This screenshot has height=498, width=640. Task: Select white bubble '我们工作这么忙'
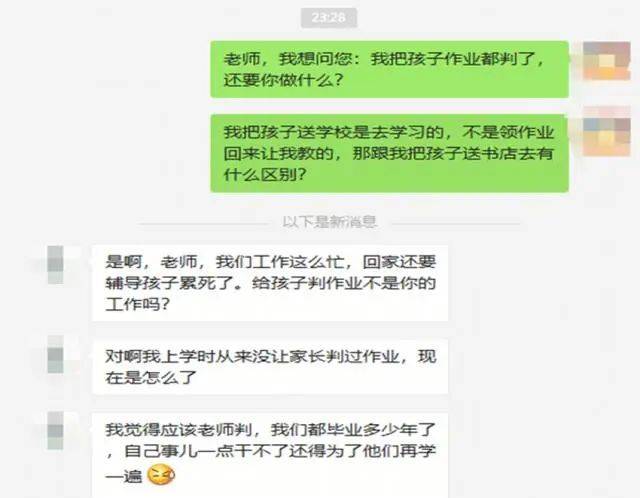[x=270, y=283]
